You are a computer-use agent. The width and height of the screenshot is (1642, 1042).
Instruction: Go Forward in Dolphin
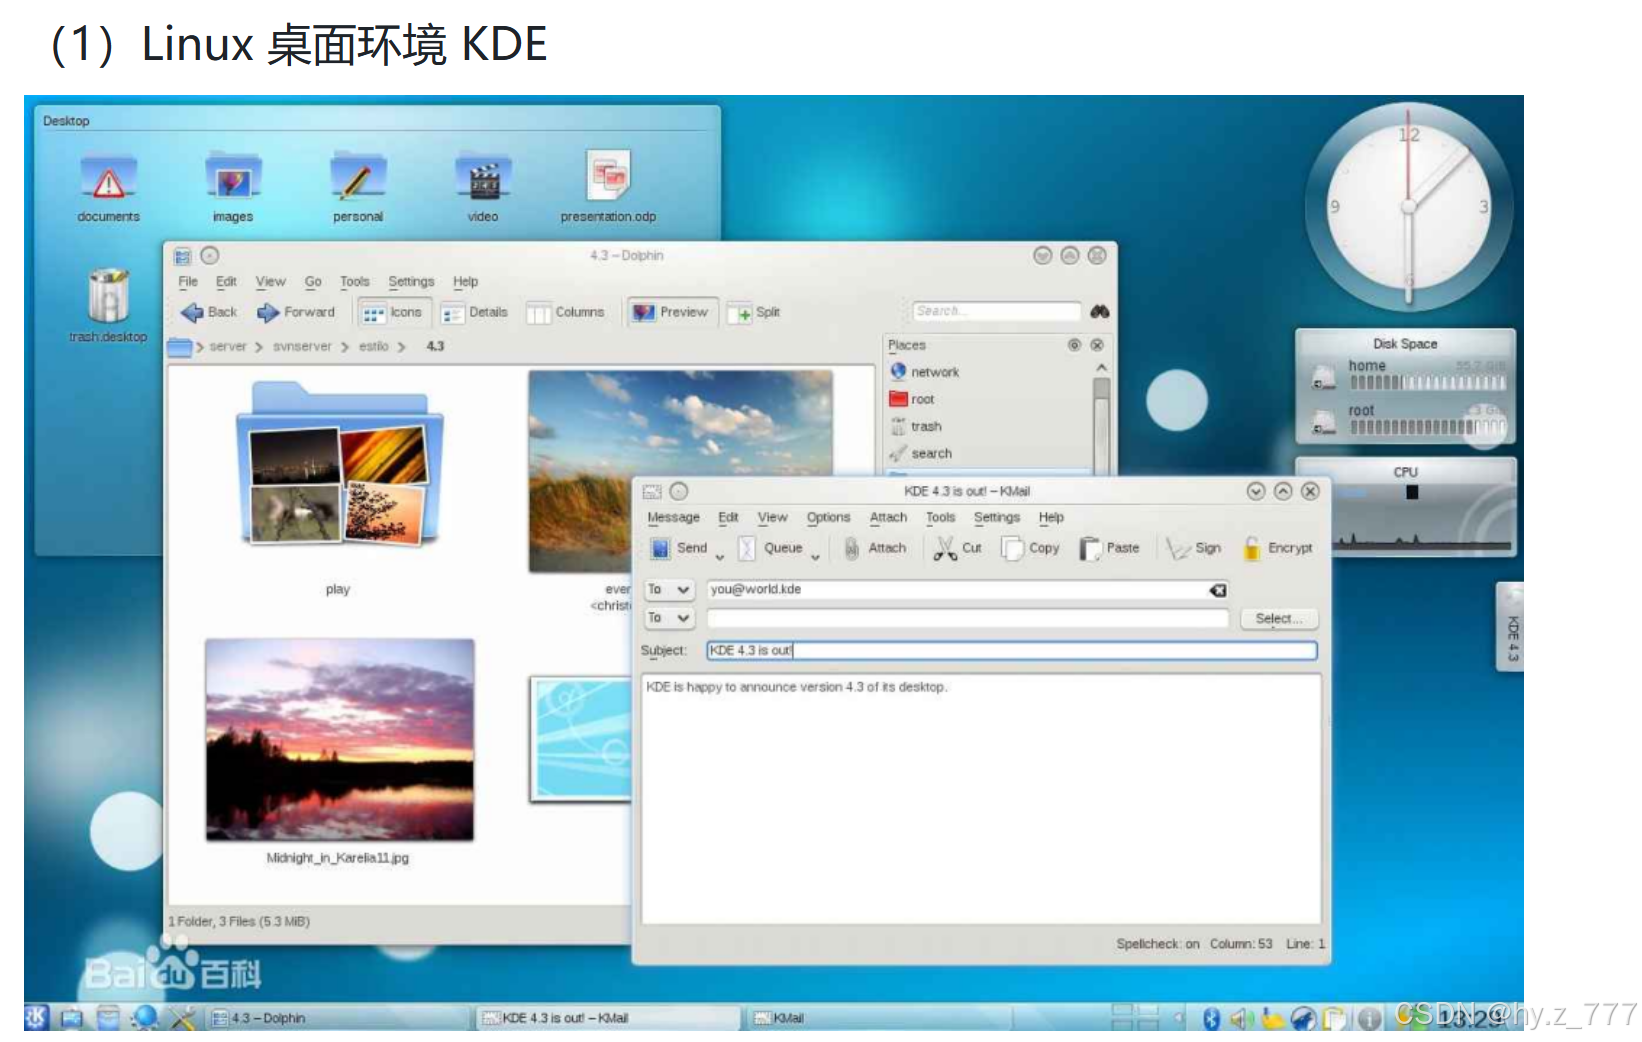tap(296, 313)
